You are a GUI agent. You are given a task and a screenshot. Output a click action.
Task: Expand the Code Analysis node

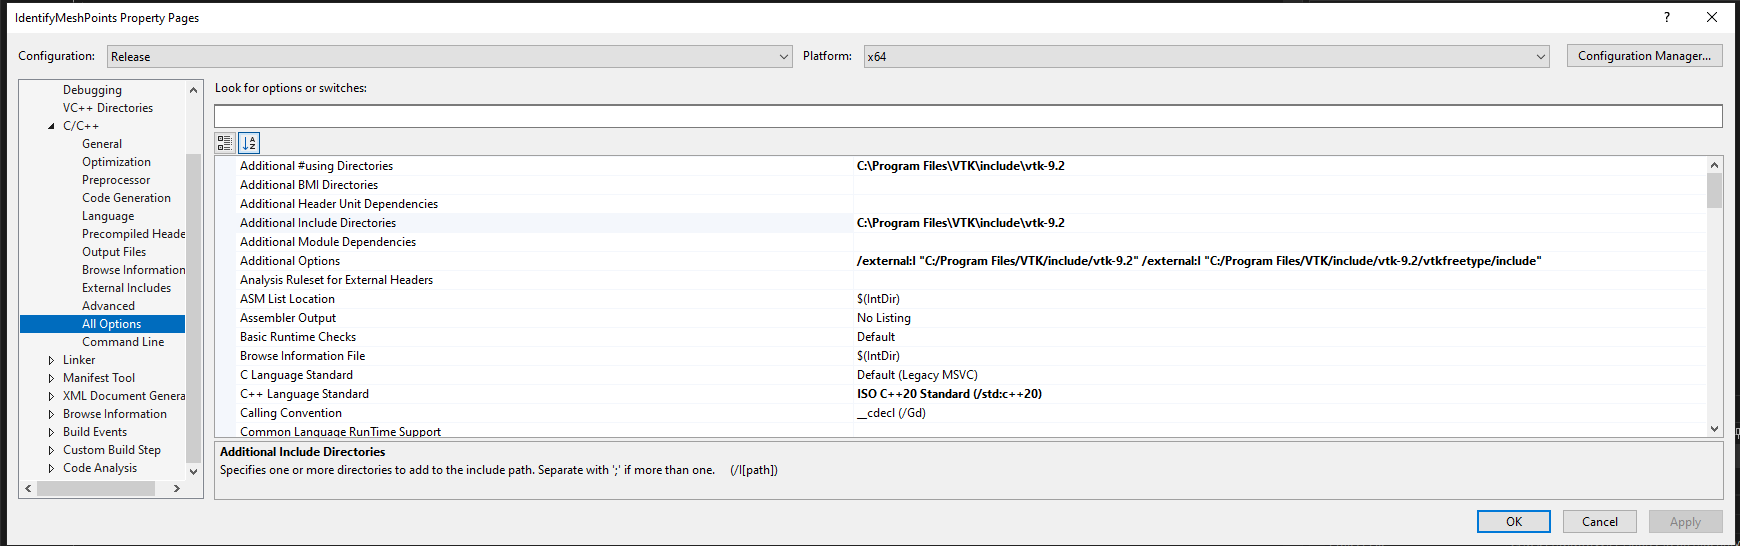pos(51,468)
